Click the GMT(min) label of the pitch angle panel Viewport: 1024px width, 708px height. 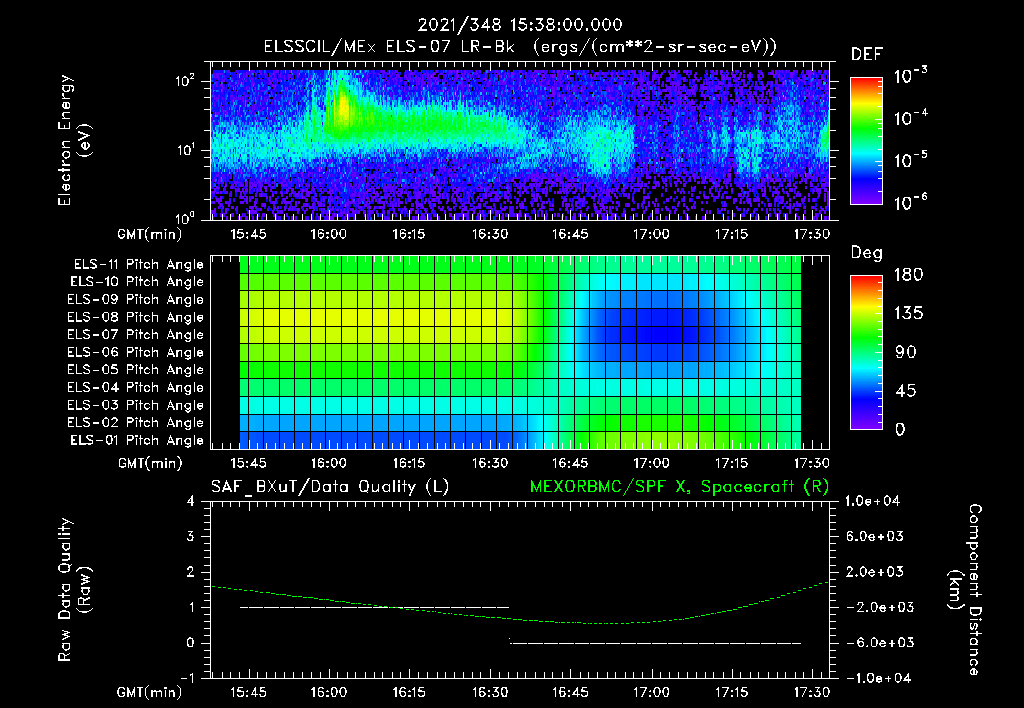coord(150,464)
